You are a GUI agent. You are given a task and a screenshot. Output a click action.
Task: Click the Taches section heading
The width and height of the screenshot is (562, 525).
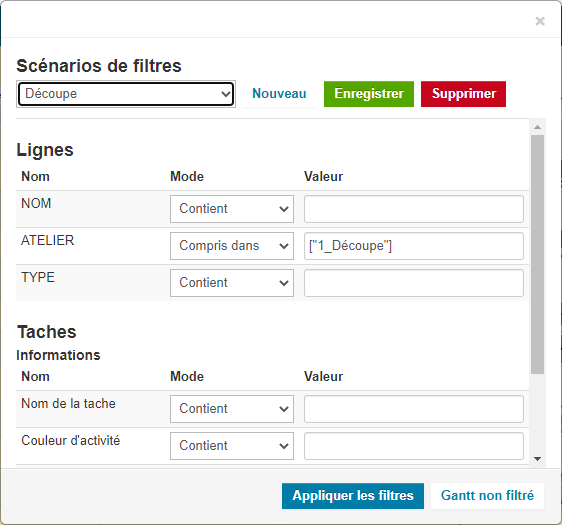click(x=47, y=332)
